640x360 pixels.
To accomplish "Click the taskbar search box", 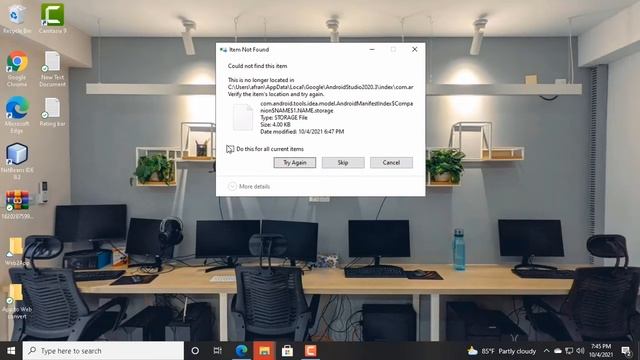I will 103,351.
